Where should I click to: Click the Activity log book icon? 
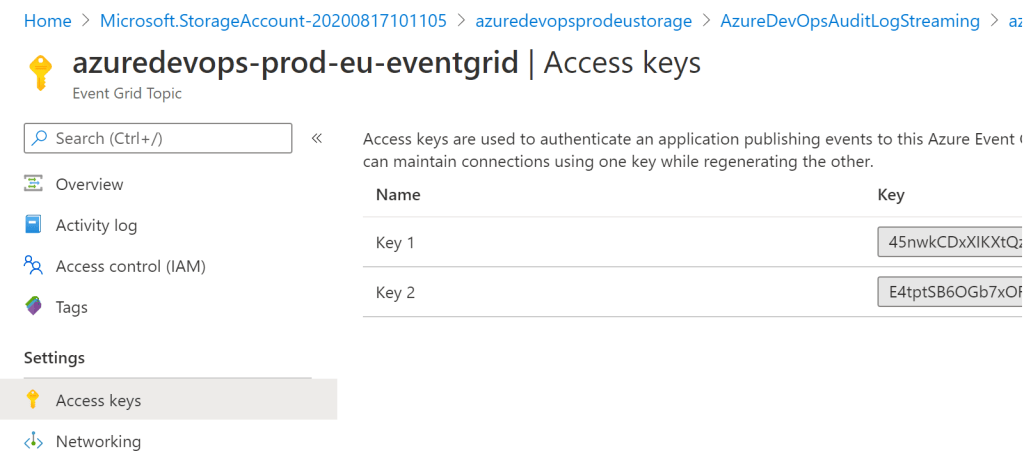(34, 225)
